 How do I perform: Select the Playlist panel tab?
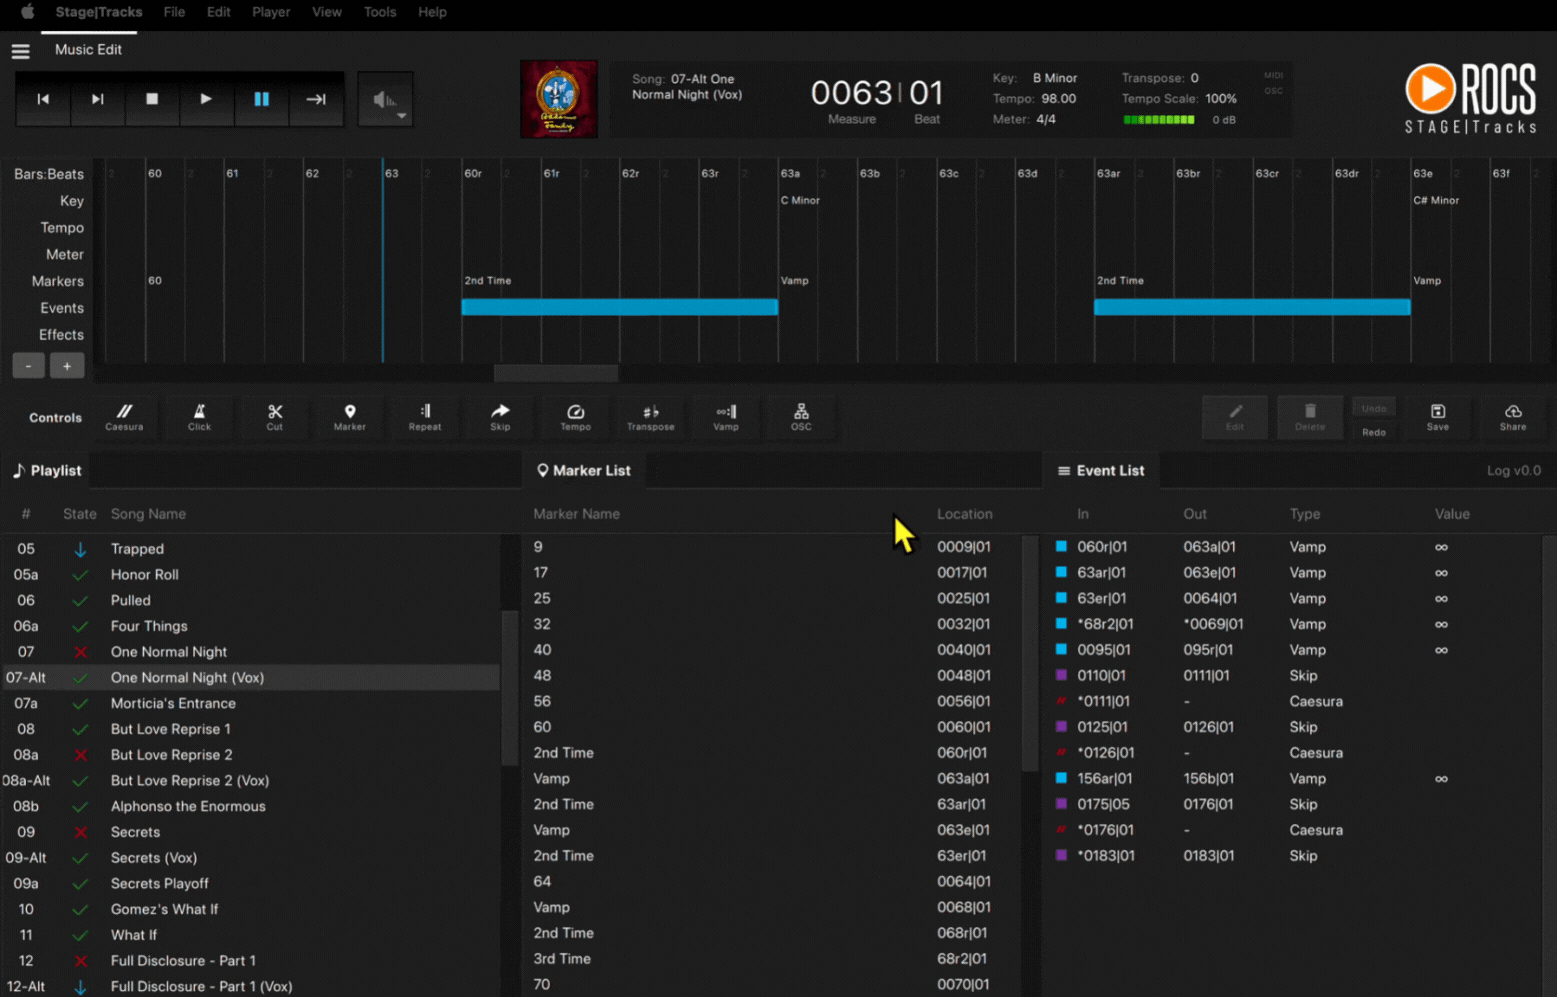pos(46,470)
